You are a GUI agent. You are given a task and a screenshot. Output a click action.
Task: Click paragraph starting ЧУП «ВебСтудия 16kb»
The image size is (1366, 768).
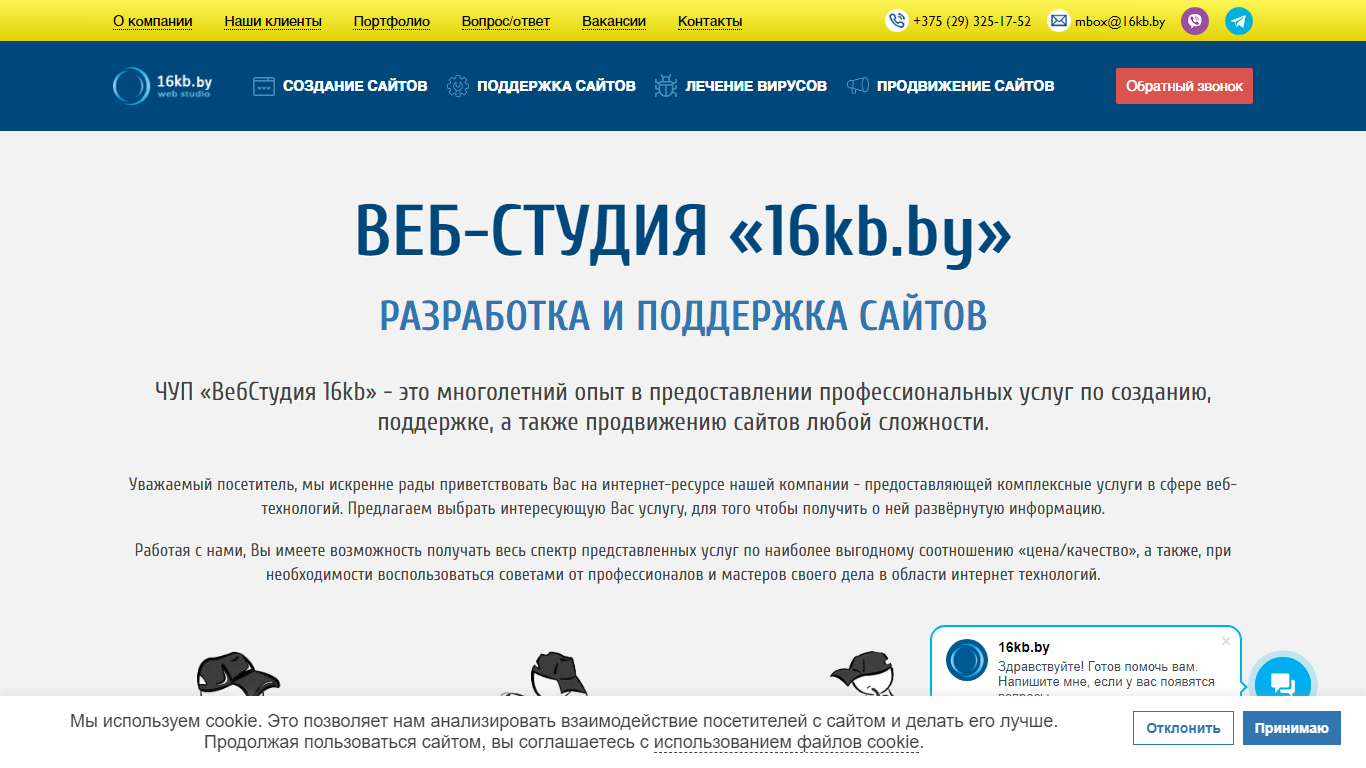pyautogui.click(x=683, y=407)
